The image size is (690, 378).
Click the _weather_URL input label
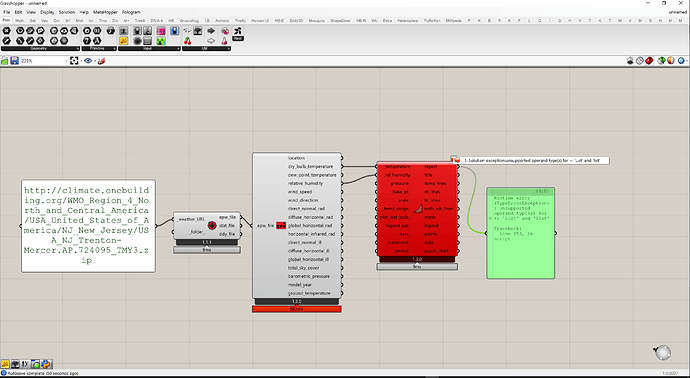click(x=191, y=219)
